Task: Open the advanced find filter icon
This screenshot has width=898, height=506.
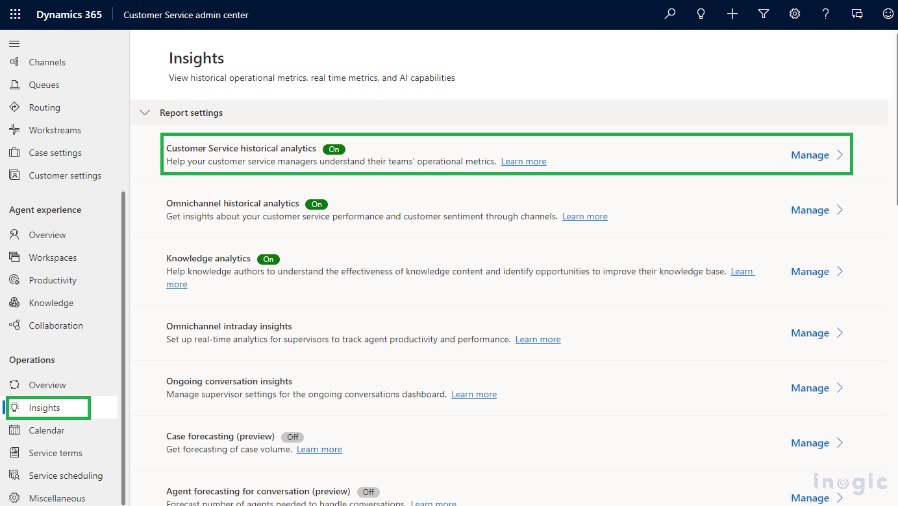Action: pyautogui.click(x=763, y=14)
